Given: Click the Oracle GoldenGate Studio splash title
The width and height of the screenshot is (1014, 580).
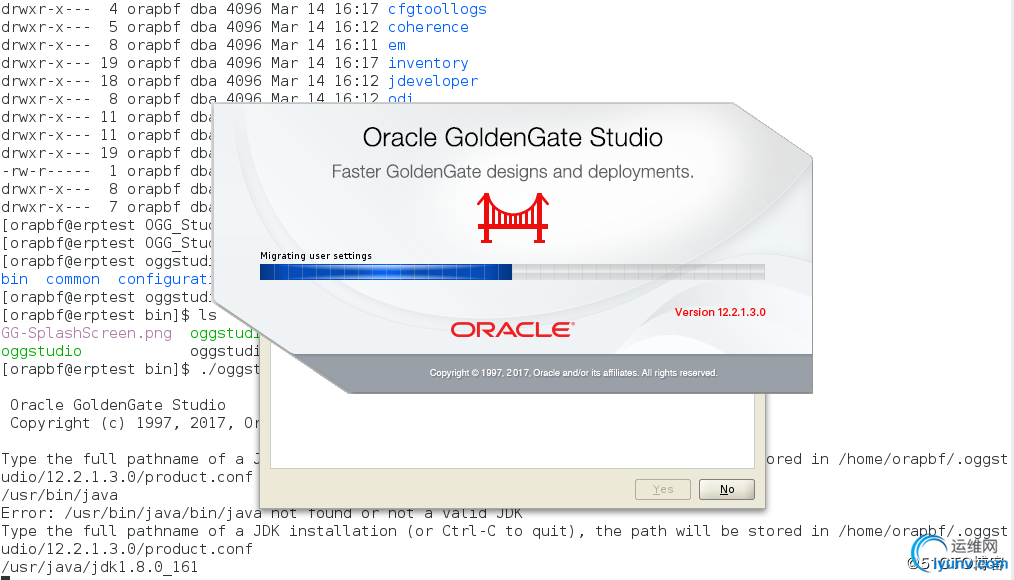Looking at the screenshot, I should pos(512,138).
